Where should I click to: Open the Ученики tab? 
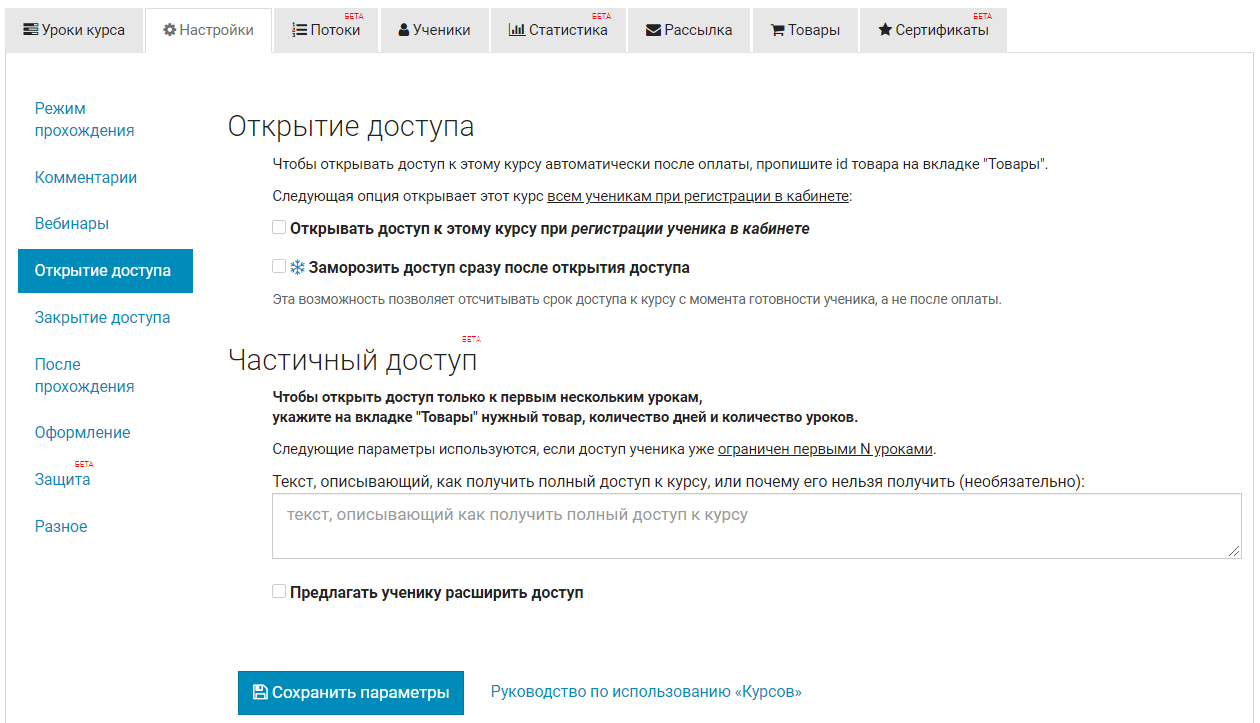(434, 30)
